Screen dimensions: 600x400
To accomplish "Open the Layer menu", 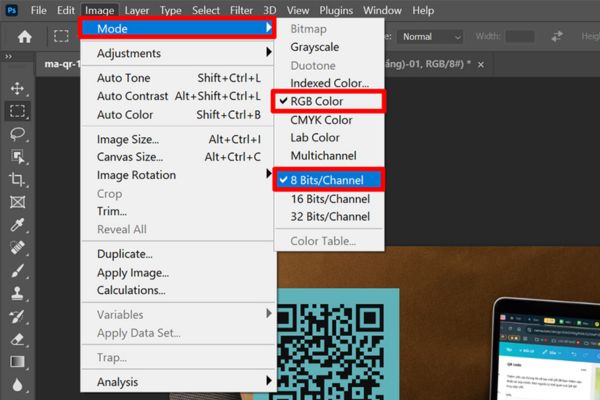I will coord(137,10).
